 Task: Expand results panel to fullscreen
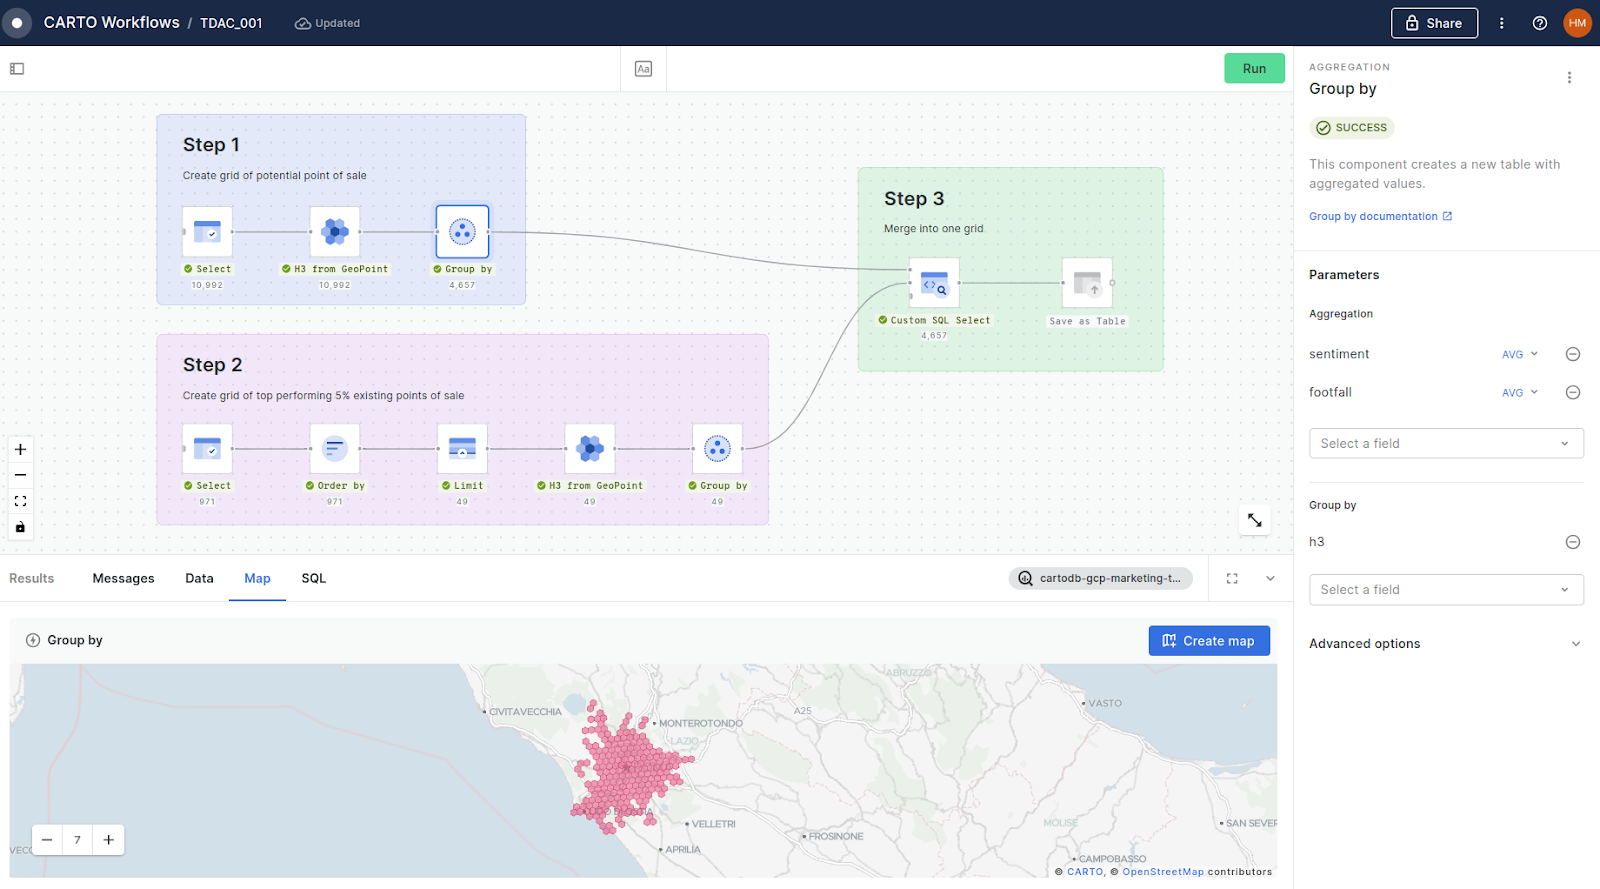pyautogui.click(x=1232, y=578)
